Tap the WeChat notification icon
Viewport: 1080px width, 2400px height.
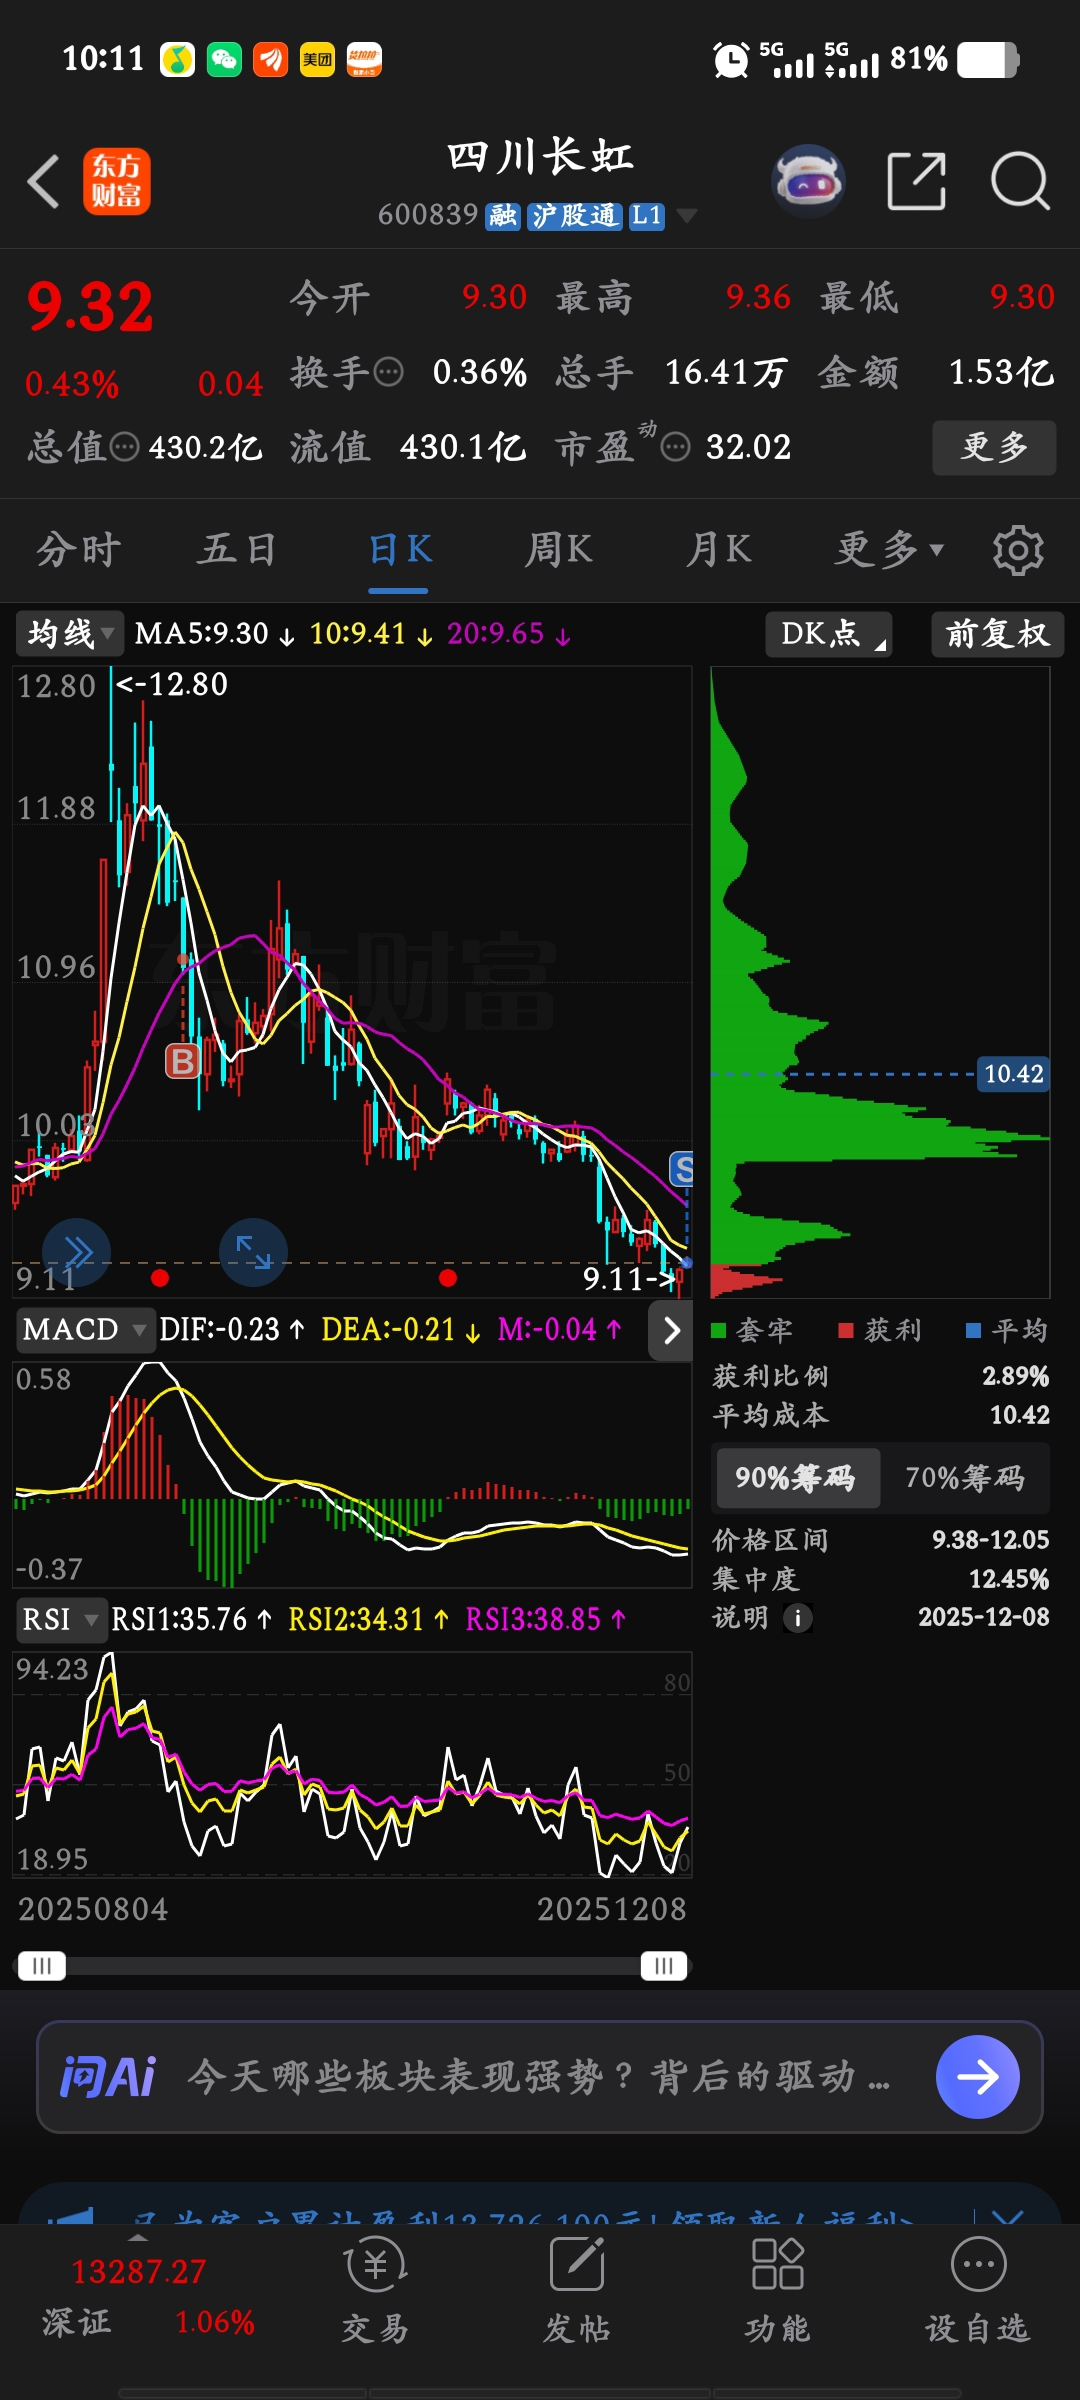[x=224, y=60]
